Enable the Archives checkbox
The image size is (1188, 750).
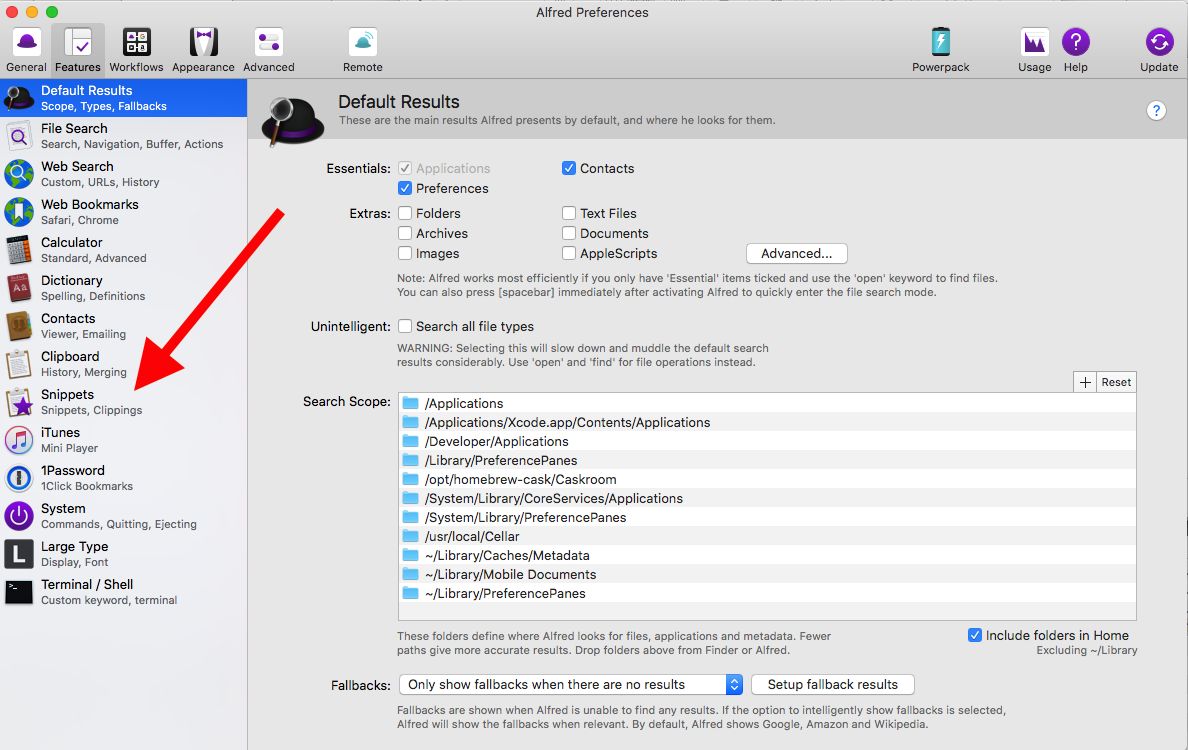(405, 233)
